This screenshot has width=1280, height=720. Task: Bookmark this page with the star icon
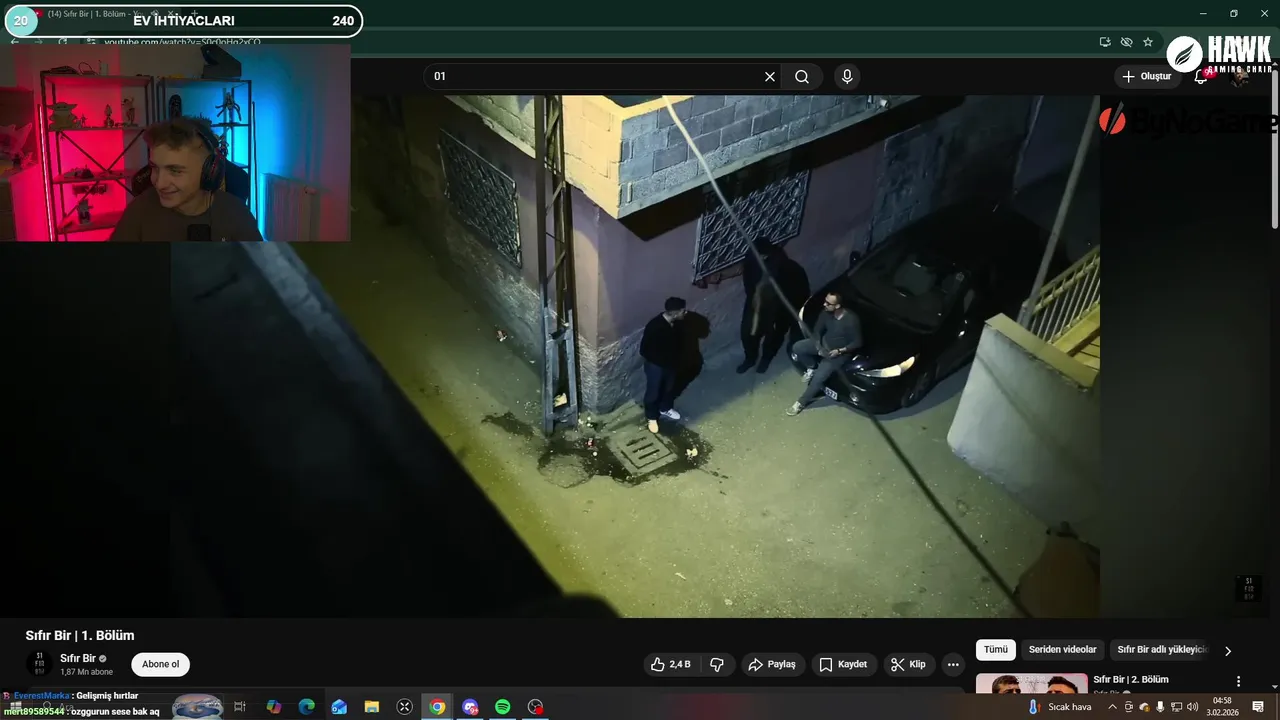pyautogui.click(x=1148, y=42)
